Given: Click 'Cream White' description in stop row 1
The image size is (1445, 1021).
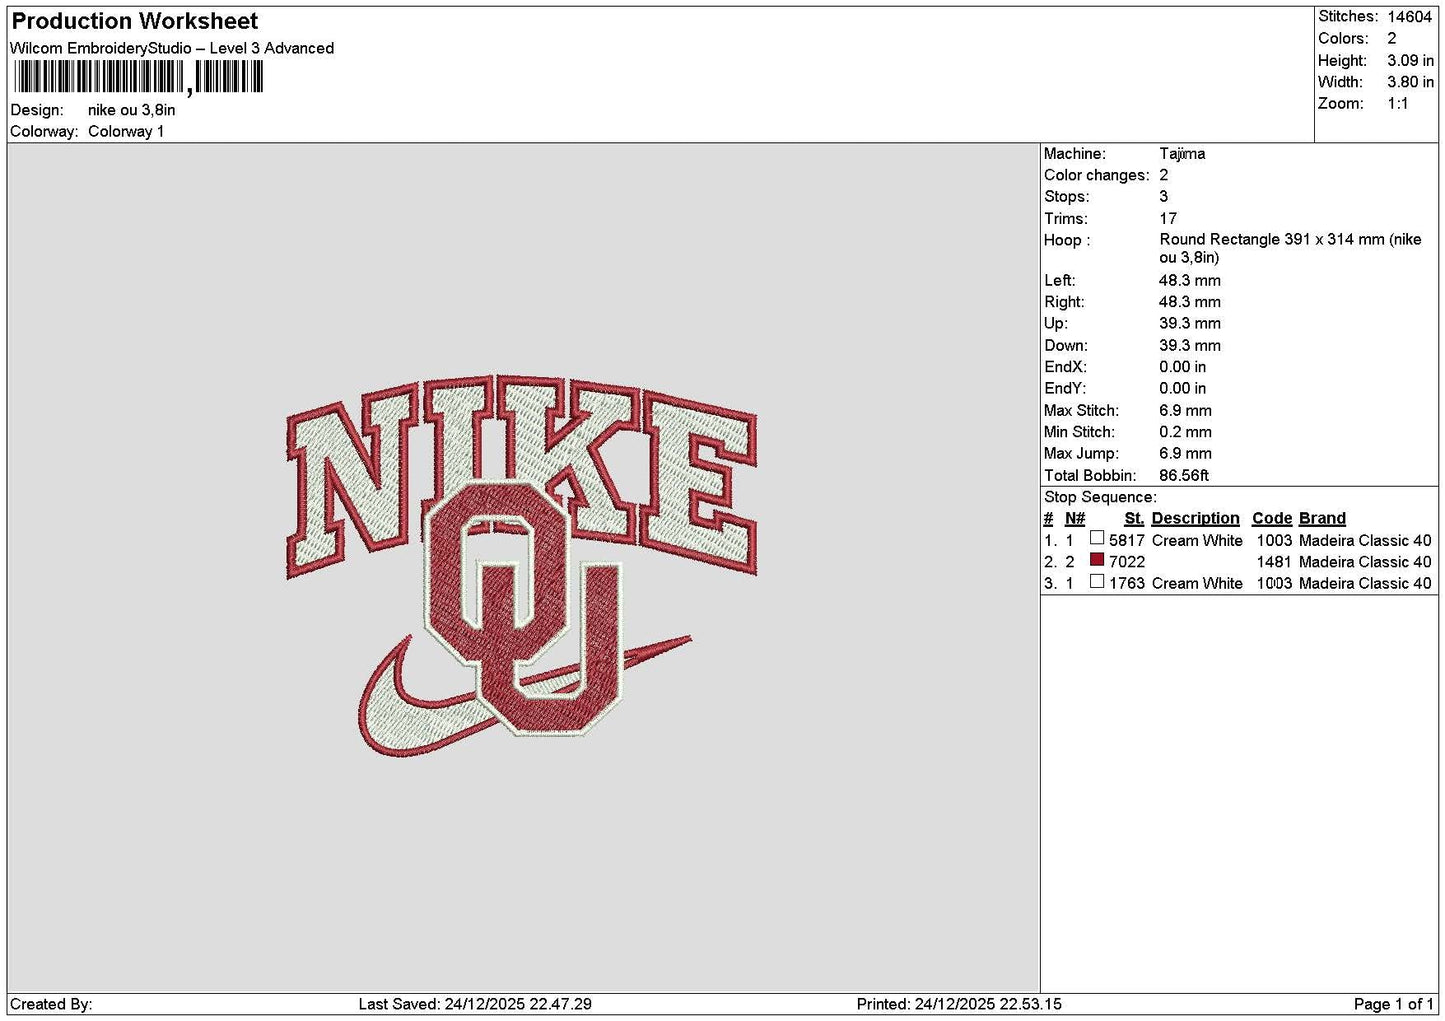Looking at the screenshot, I should [x=1197, y=540].
